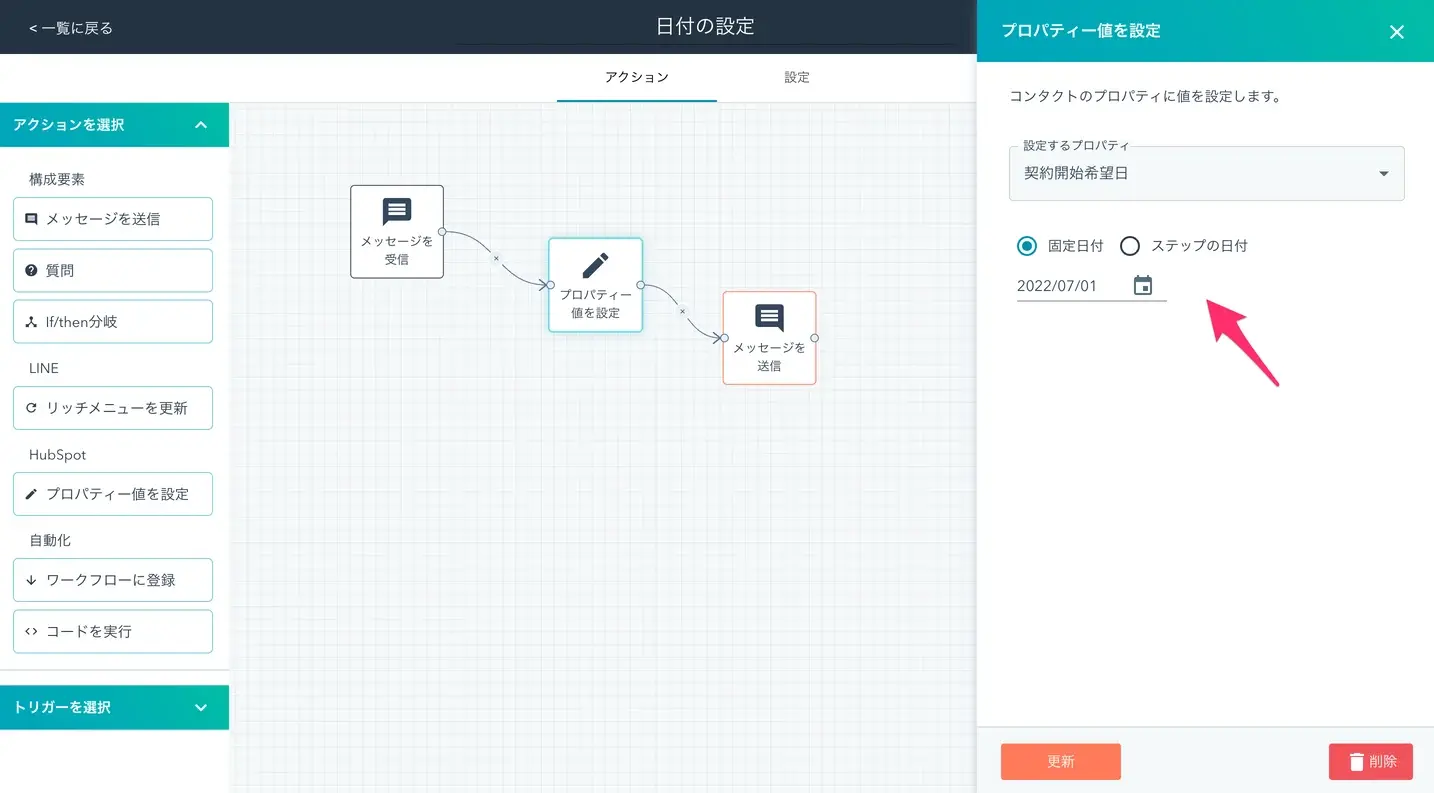Open the 設定するプロパティ dropdown
1434x793 pixels.
(x=1206, y=173)
